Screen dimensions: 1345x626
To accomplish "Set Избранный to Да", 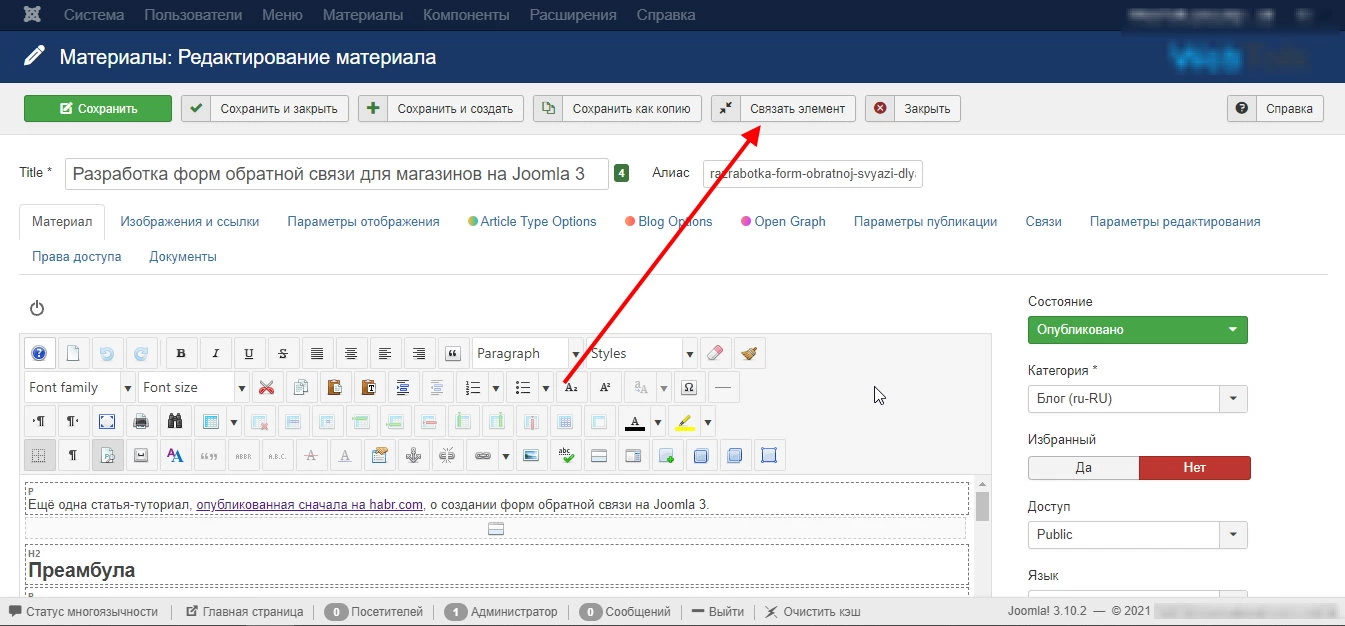I will coord(1083,467).
